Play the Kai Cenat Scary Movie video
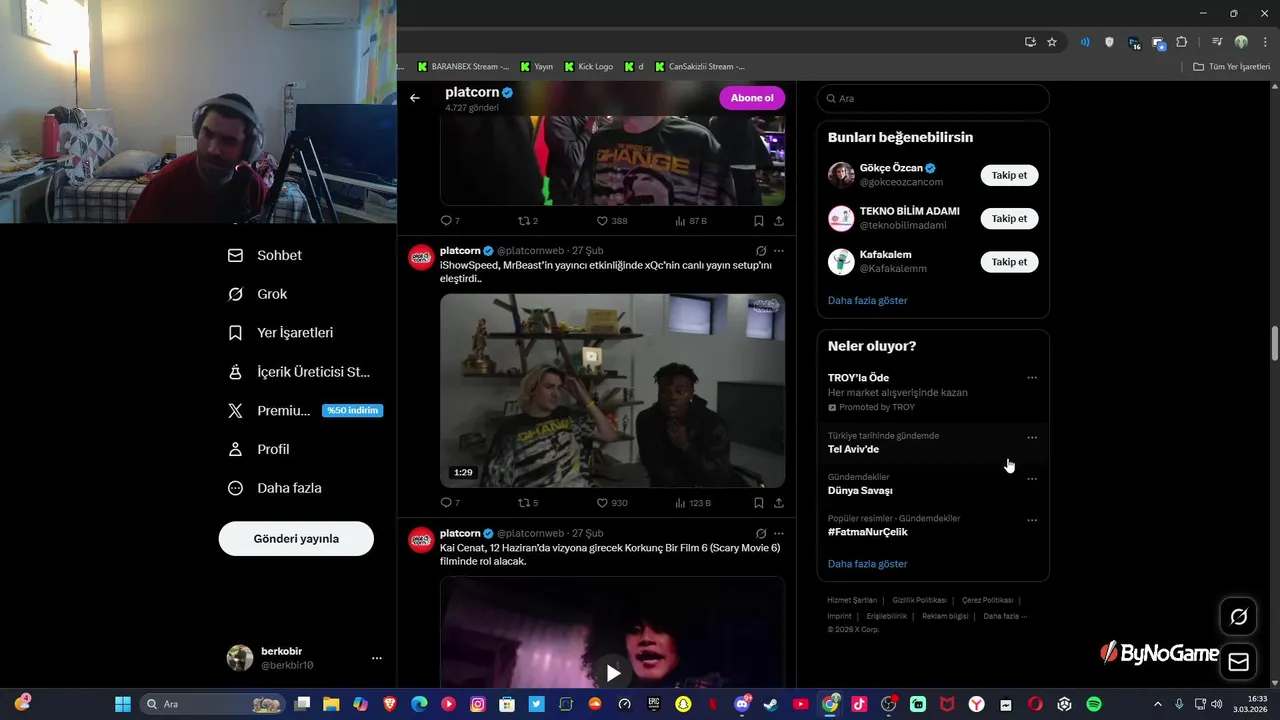The image size is (1280, 720). click(613, 673)
